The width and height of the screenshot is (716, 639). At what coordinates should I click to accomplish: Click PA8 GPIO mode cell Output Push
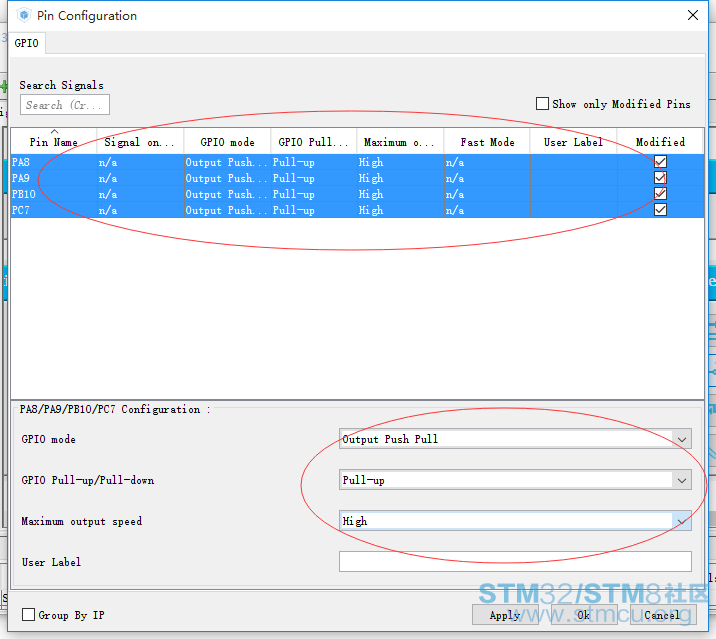click(x=227, y=162)
